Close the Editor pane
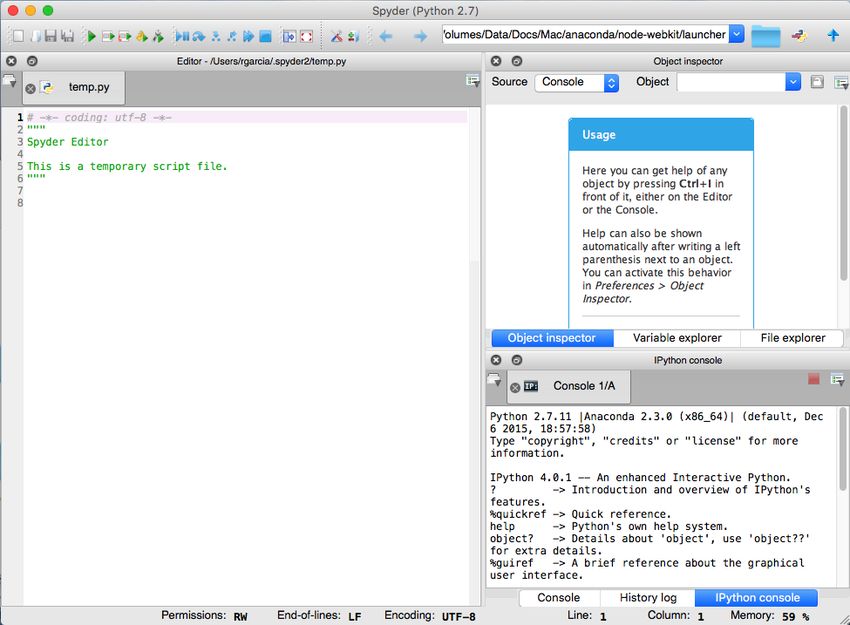 click(11, 61)
